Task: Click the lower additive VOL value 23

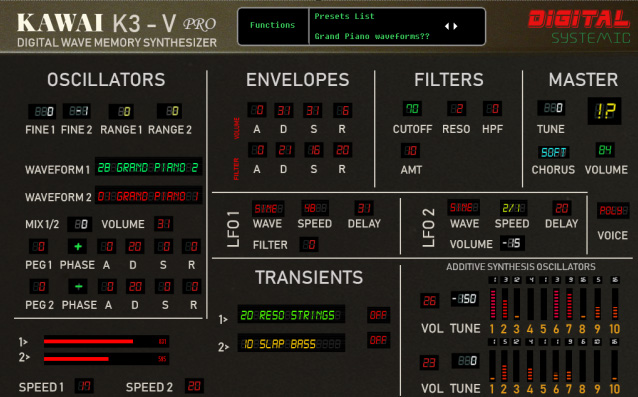Action: 429,362
